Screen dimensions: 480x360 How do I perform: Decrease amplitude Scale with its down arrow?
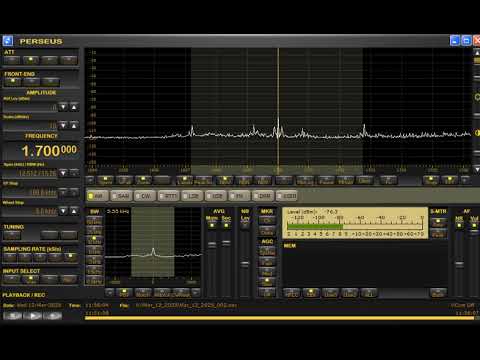pos(63,125)
